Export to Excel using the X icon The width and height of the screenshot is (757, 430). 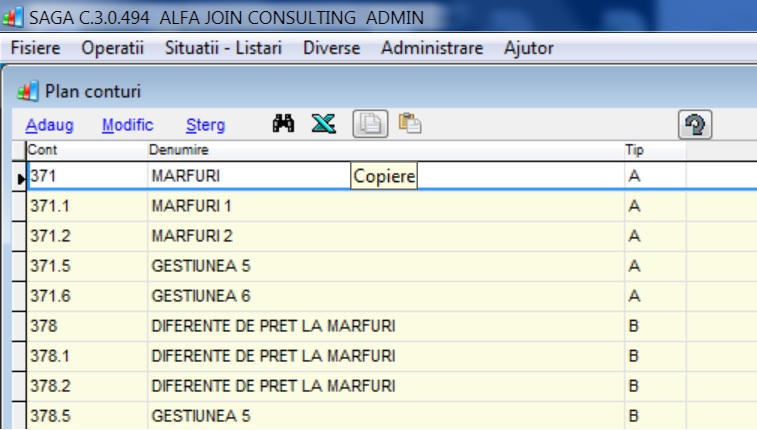point(323,124)
